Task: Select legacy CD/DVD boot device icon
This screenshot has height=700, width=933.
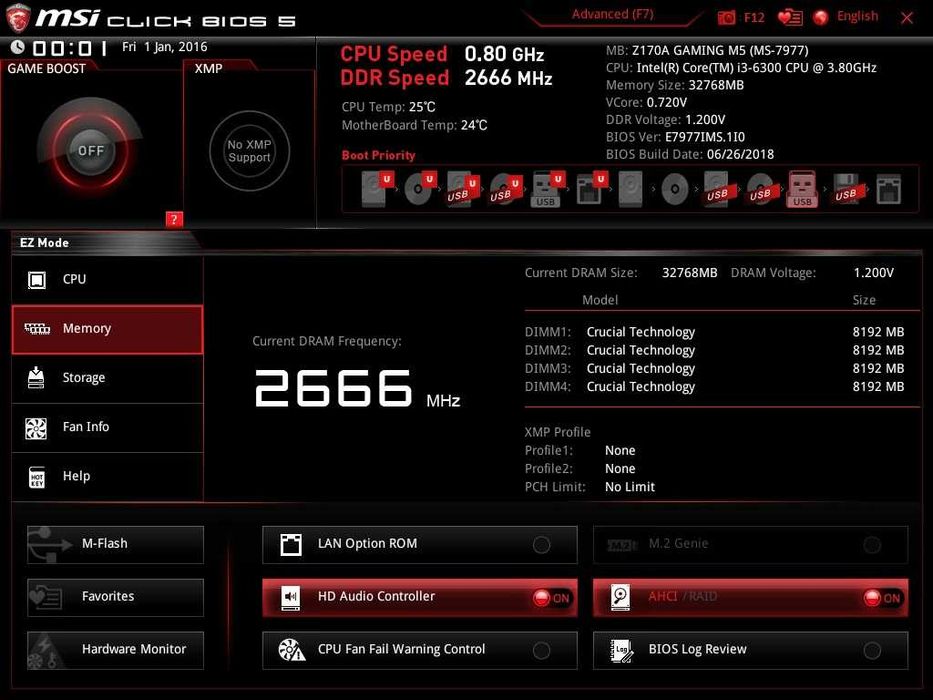Action: tap(675, 189)
